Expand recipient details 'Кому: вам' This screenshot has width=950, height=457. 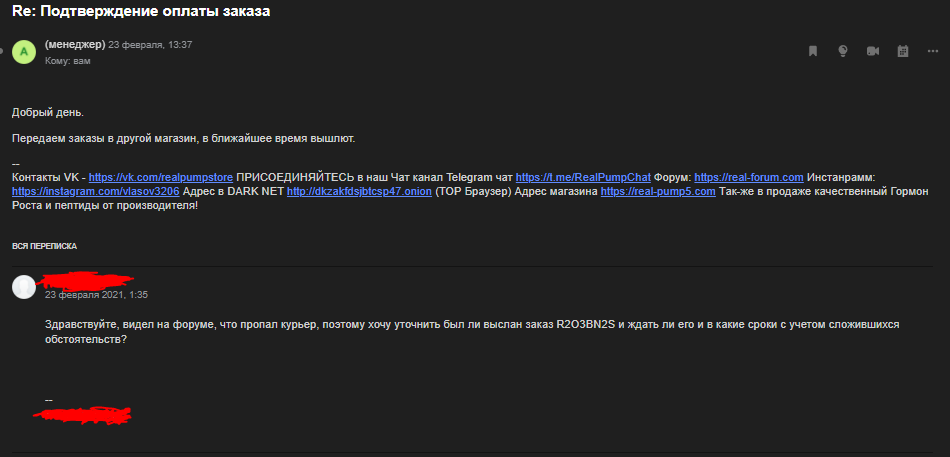click(68, 61)
